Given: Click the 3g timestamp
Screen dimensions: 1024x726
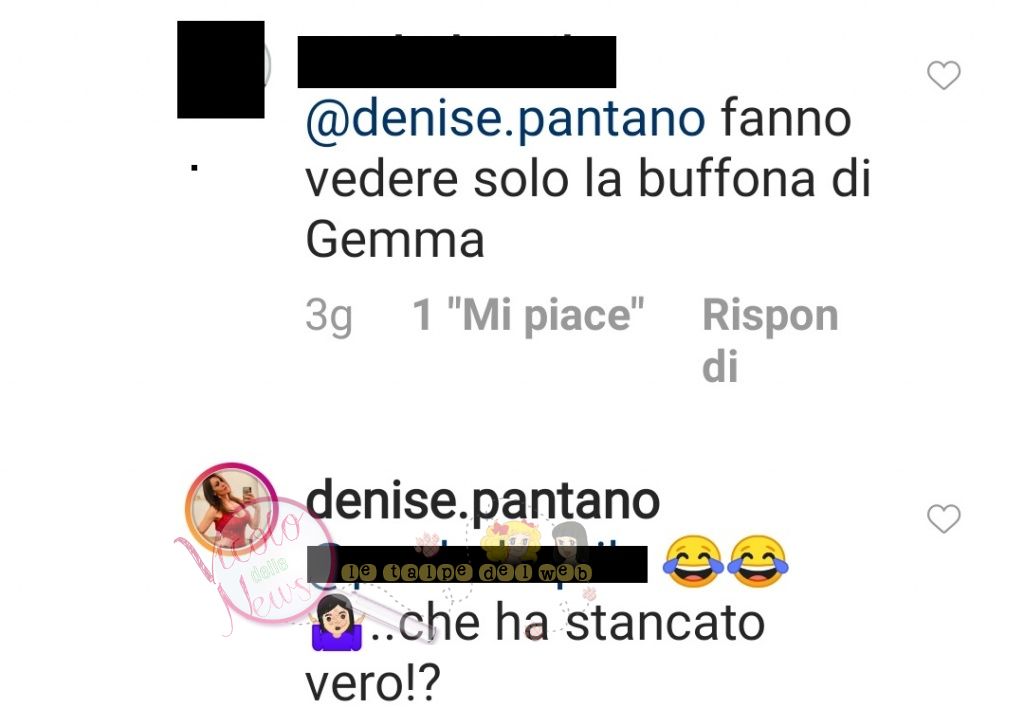Looking at the screenshot, I should point(328,317).
